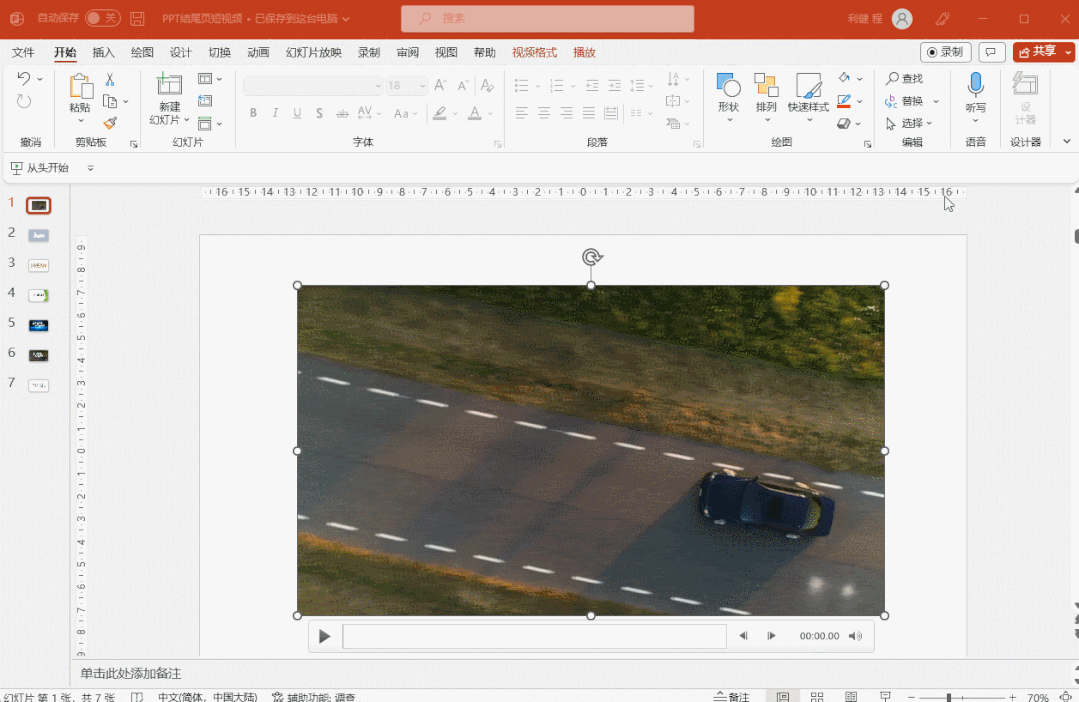Open the Shapes gallery icon
The image size is (1079, 702).
click(728, 87)
